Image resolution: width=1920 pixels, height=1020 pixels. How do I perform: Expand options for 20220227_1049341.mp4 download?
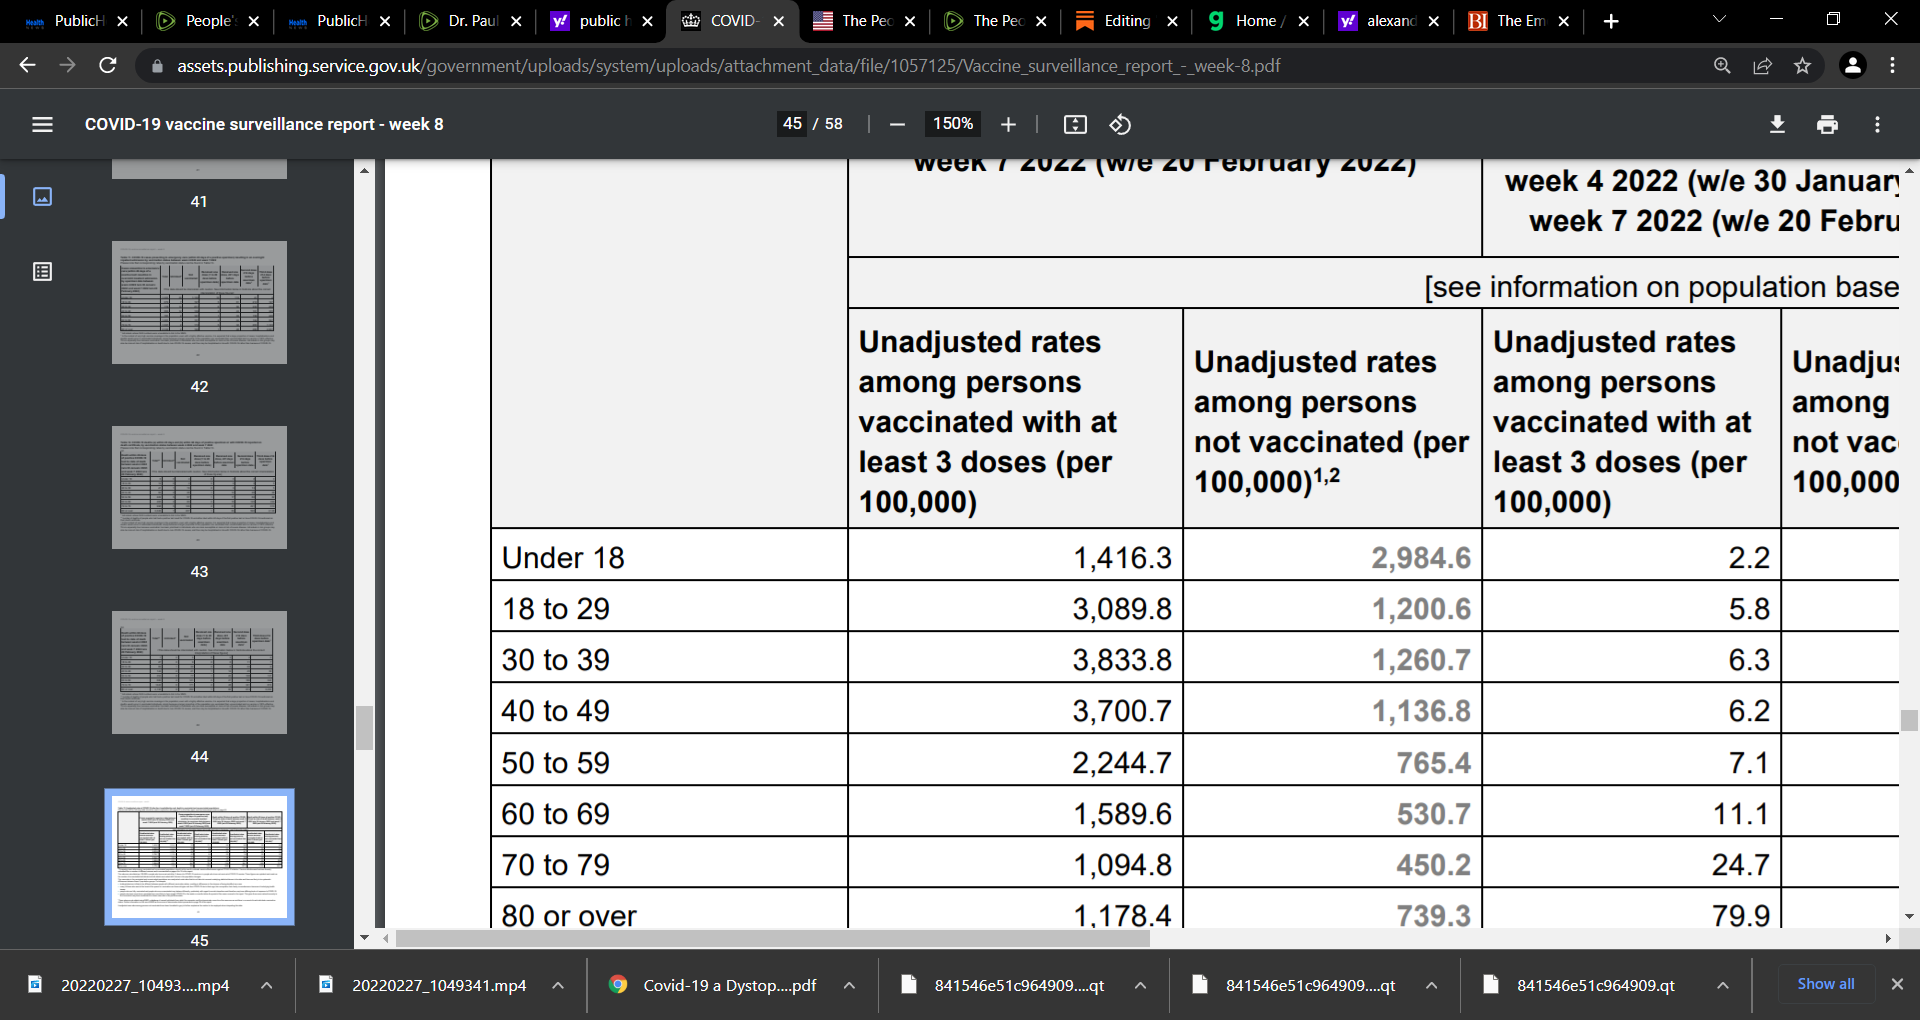click(558, 985)
